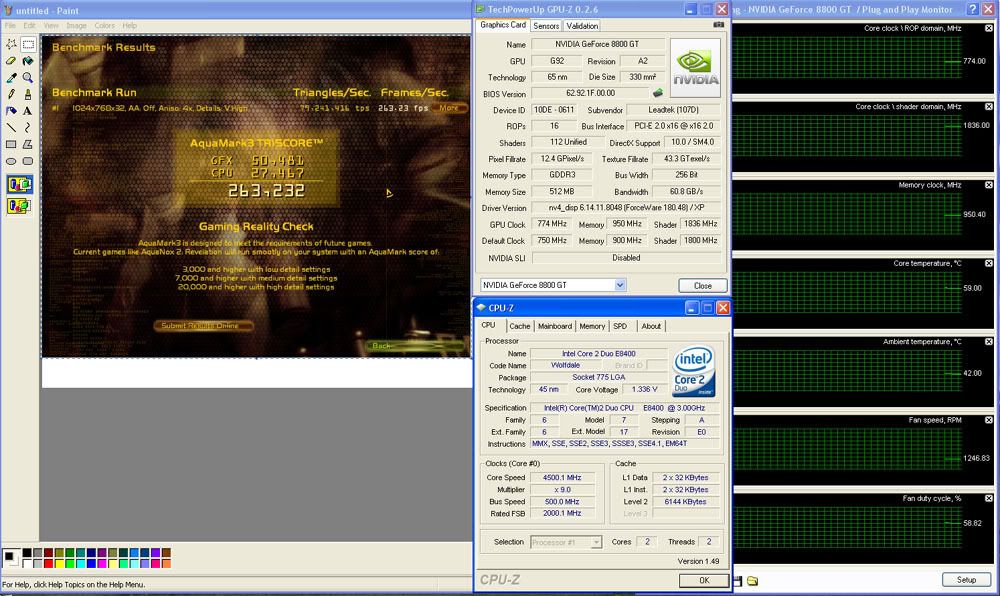Activate the Pick Color eyedropper tool
This screenshot has height=596, width=1000.
tap(11, 78)
